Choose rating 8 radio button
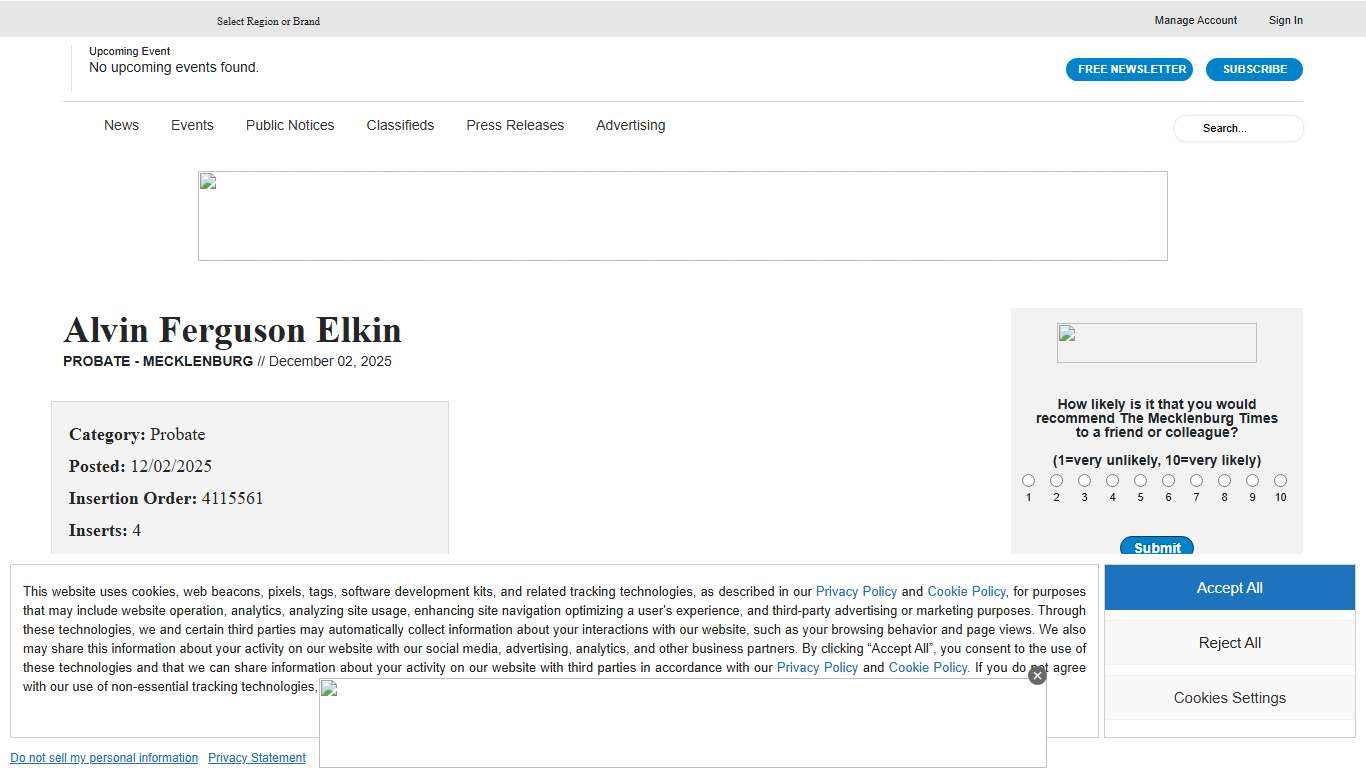1366x768 pixels. click(1224, 481)
